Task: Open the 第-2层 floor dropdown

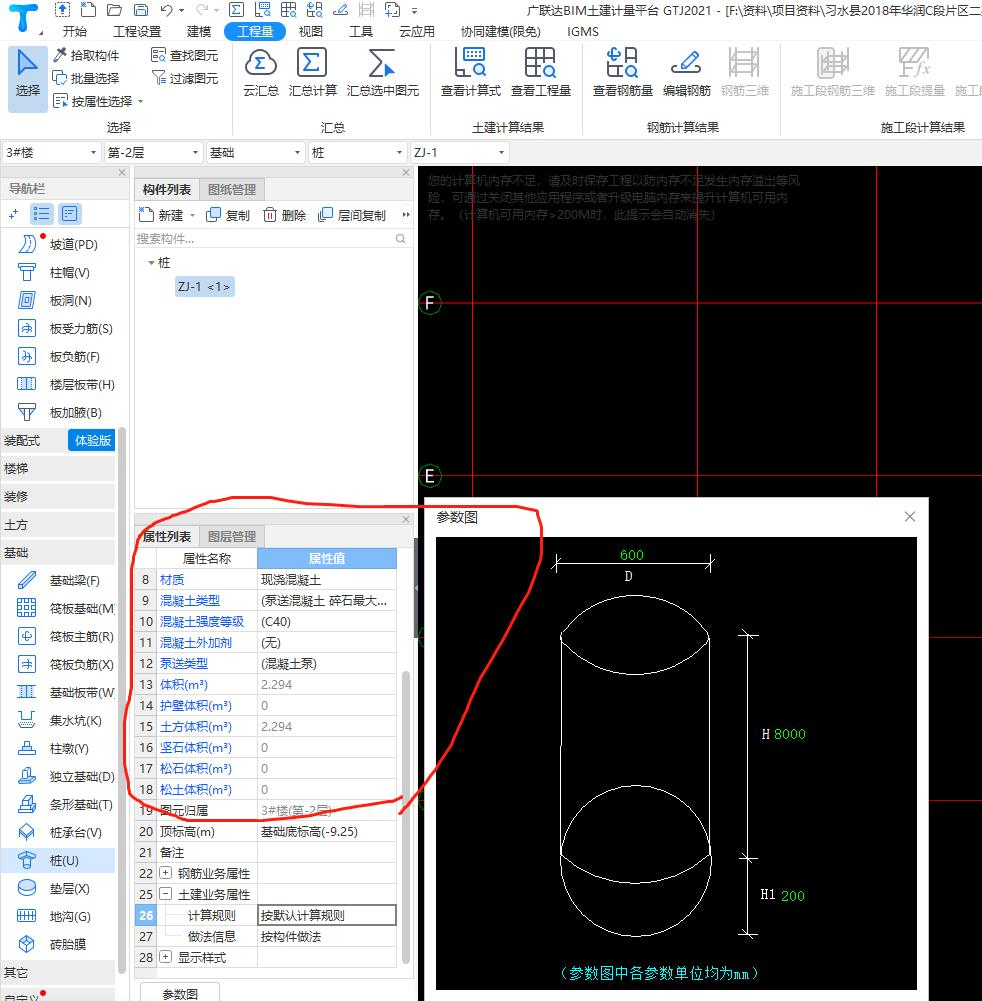Action: [x=152, y=153]
